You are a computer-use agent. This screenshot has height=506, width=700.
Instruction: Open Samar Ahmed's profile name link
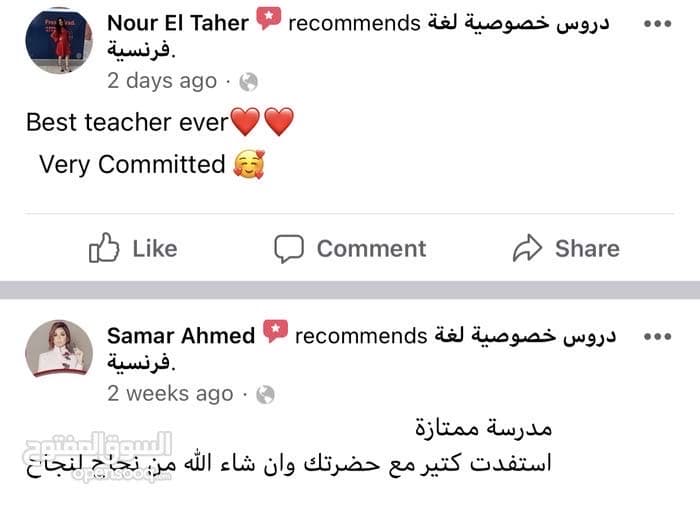pyautogui.click(x=181, y=335)
